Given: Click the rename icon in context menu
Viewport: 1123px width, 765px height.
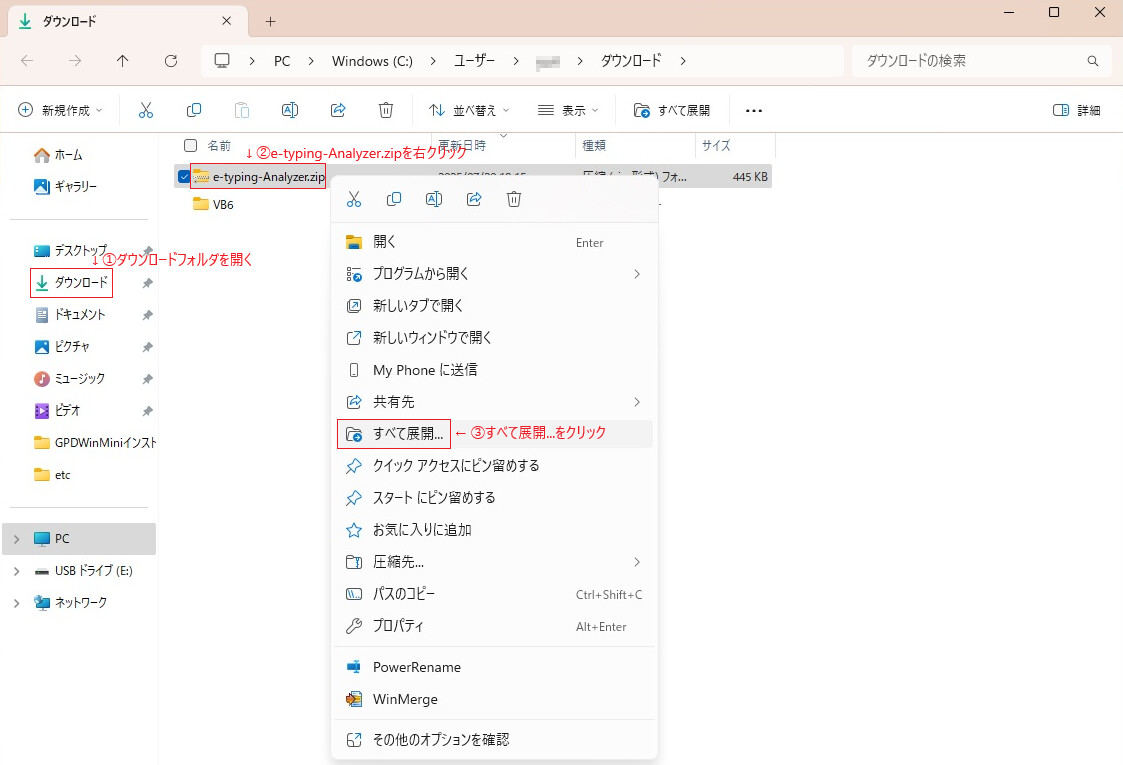Looking at the screenshot, I should tap(434, 199).
